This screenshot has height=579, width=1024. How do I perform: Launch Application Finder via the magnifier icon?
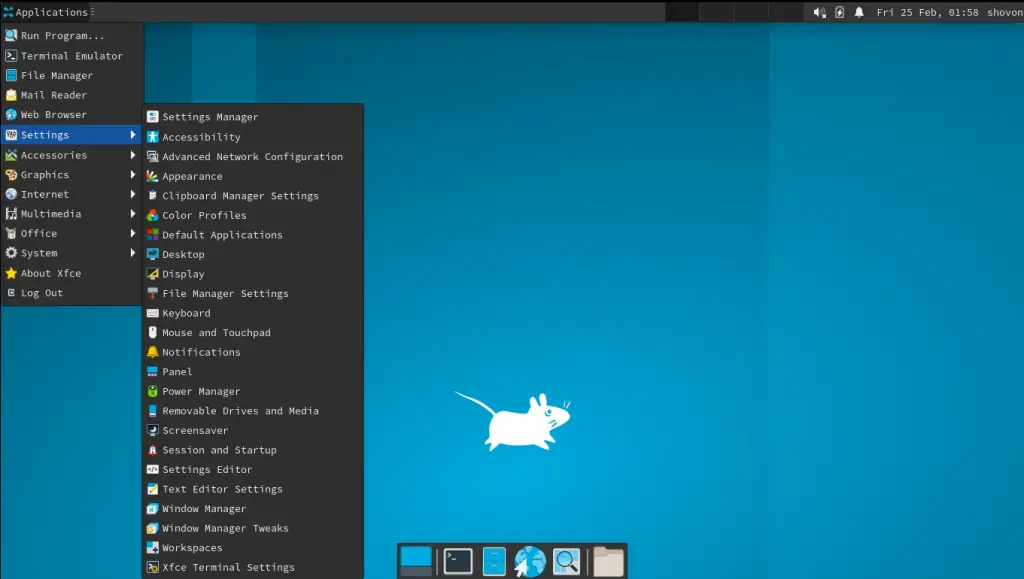coord(565,560)
